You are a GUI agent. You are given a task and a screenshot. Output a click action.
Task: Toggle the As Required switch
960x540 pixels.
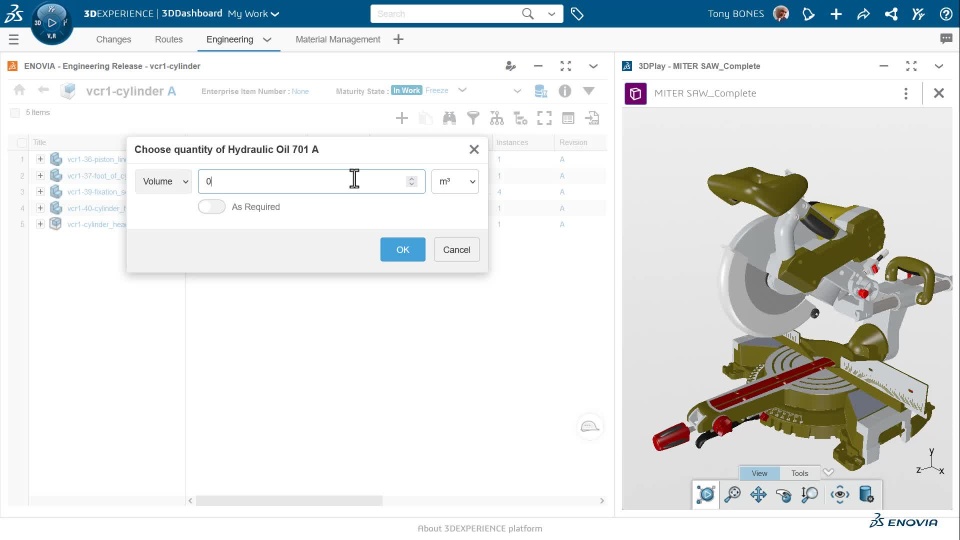tap(211, 207)
